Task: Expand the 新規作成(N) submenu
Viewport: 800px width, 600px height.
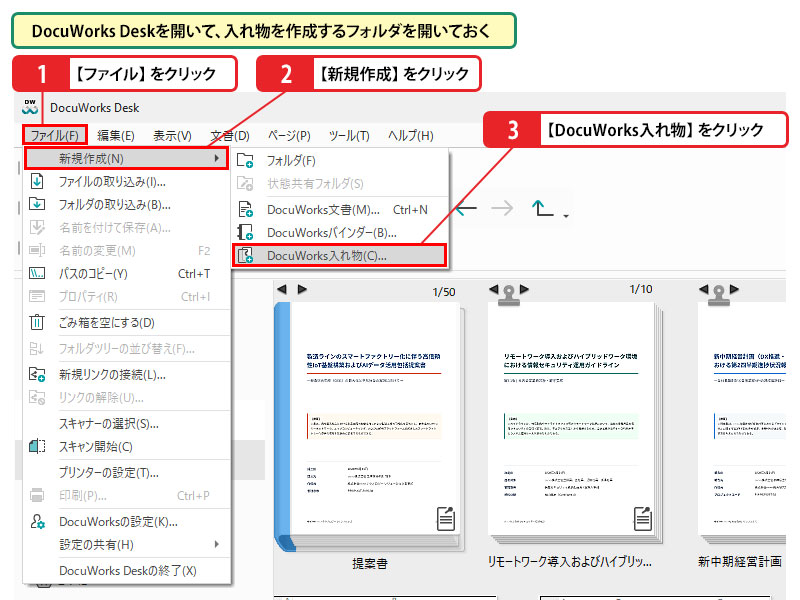Action: (126, 159)
